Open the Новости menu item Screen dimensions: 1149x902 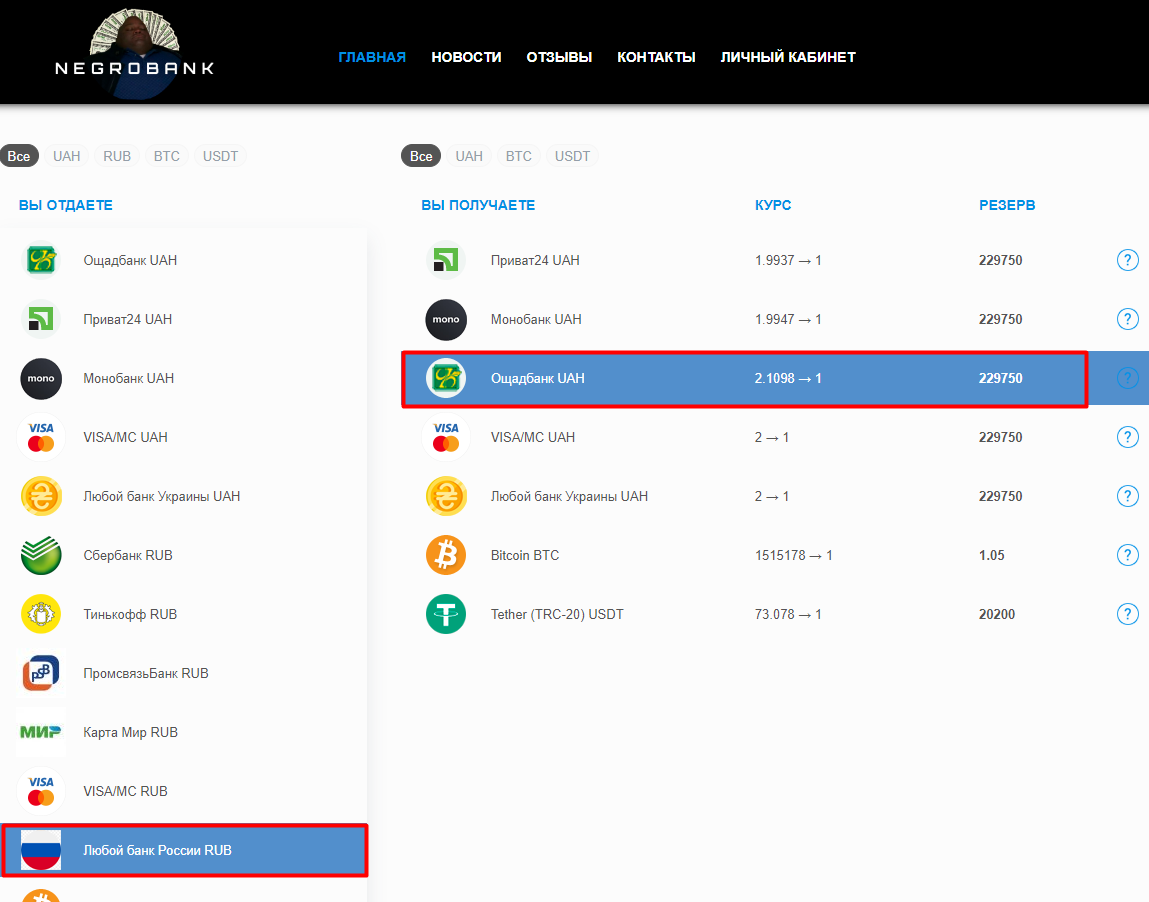pyautogui.click(x=466, y=57)
